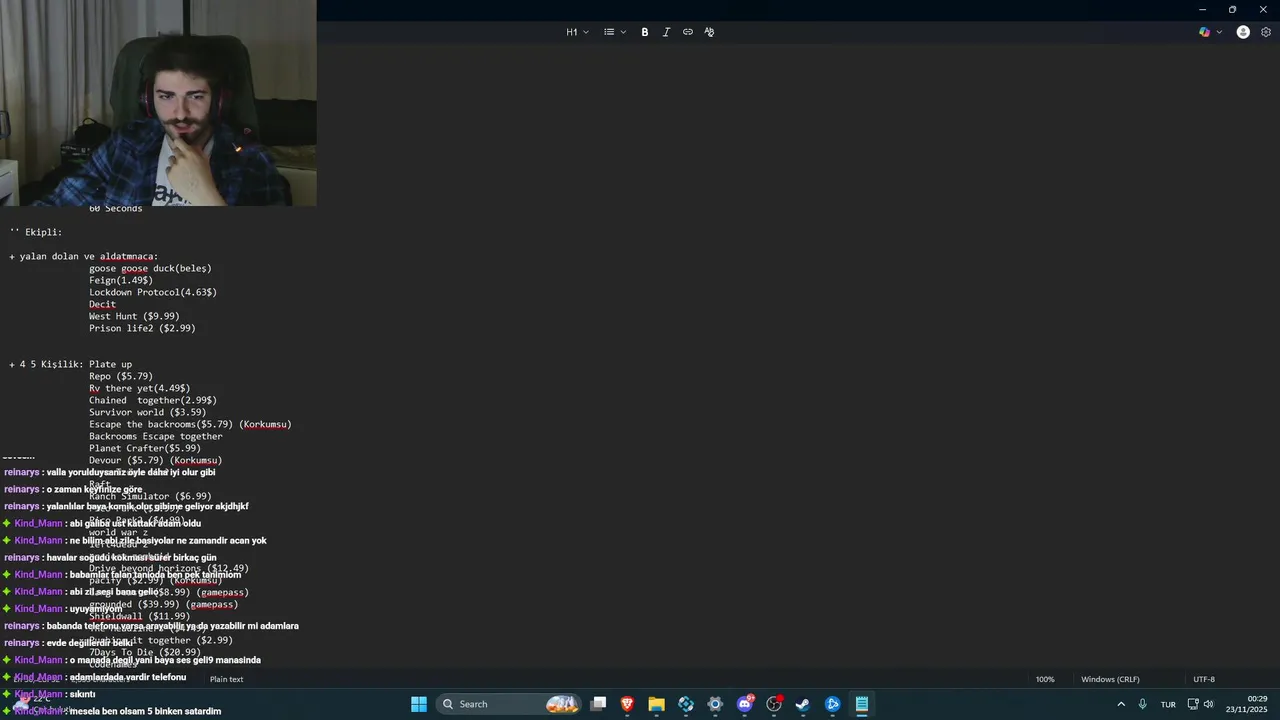The image size is (1280, 720).
Task: Launch Brave browser from the taskbar
Action: [x=627, y=704]
